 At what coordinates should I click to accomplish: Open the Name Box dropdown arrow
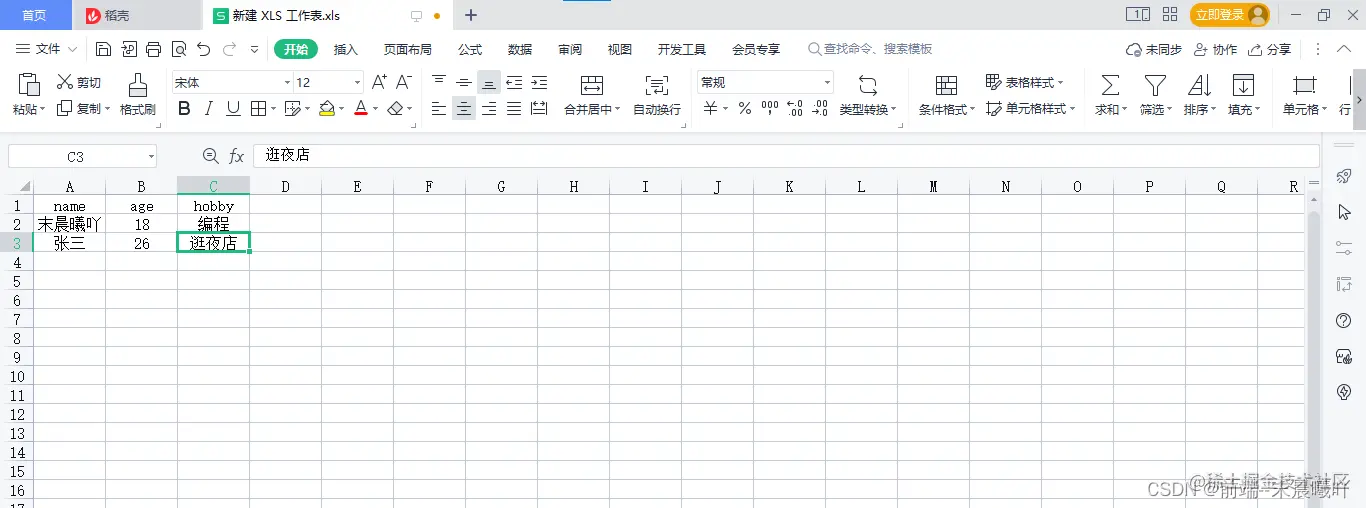150,157
